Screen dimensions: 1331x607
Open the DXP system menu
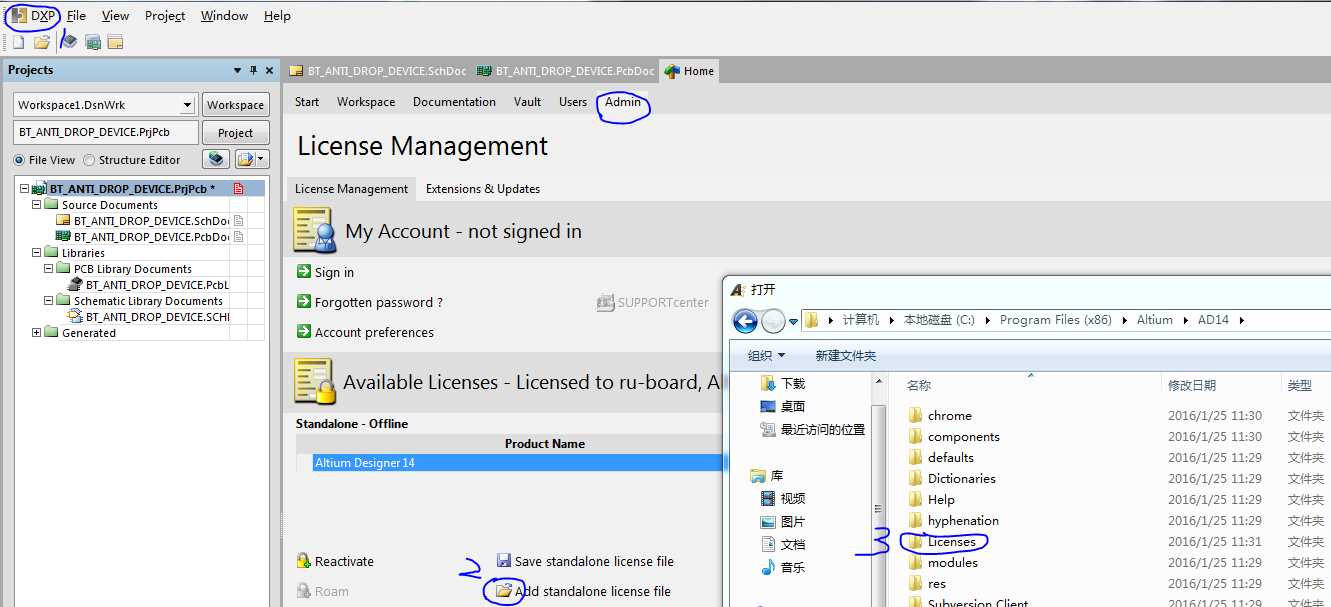tap(34, 16)
